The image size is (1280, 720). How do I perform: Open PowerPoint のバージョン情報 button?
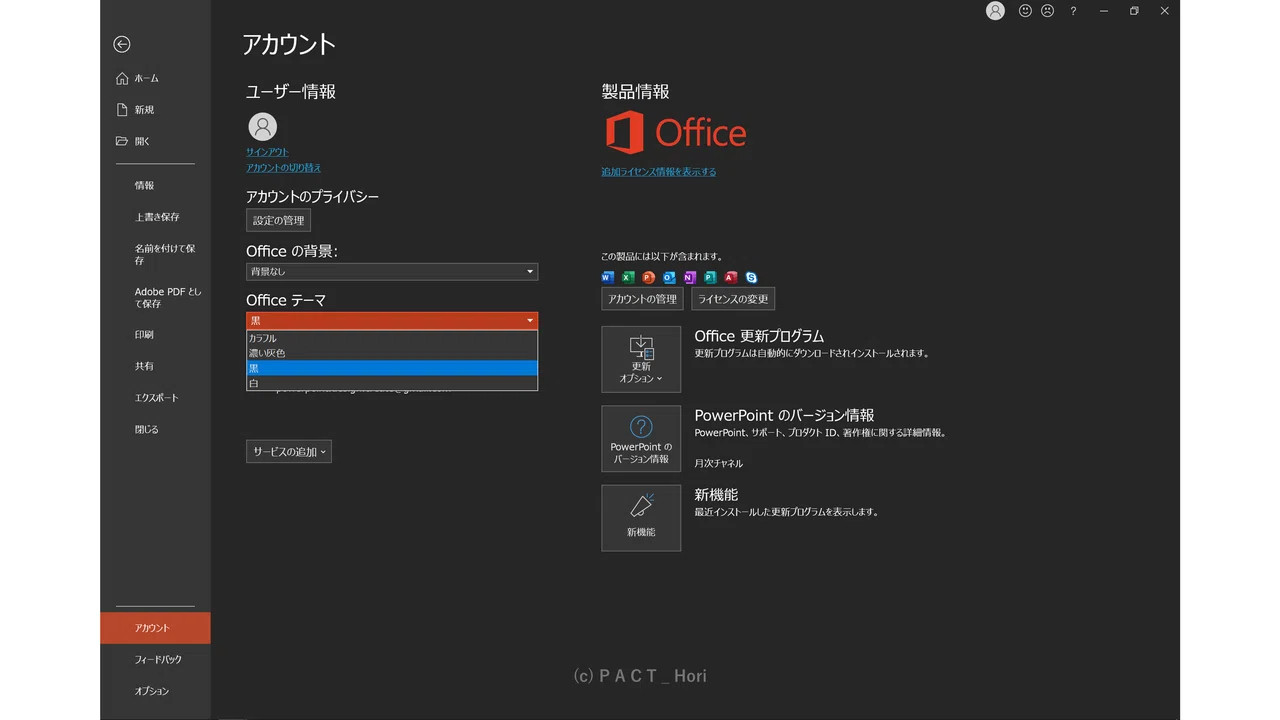click(x=641, y=438)
